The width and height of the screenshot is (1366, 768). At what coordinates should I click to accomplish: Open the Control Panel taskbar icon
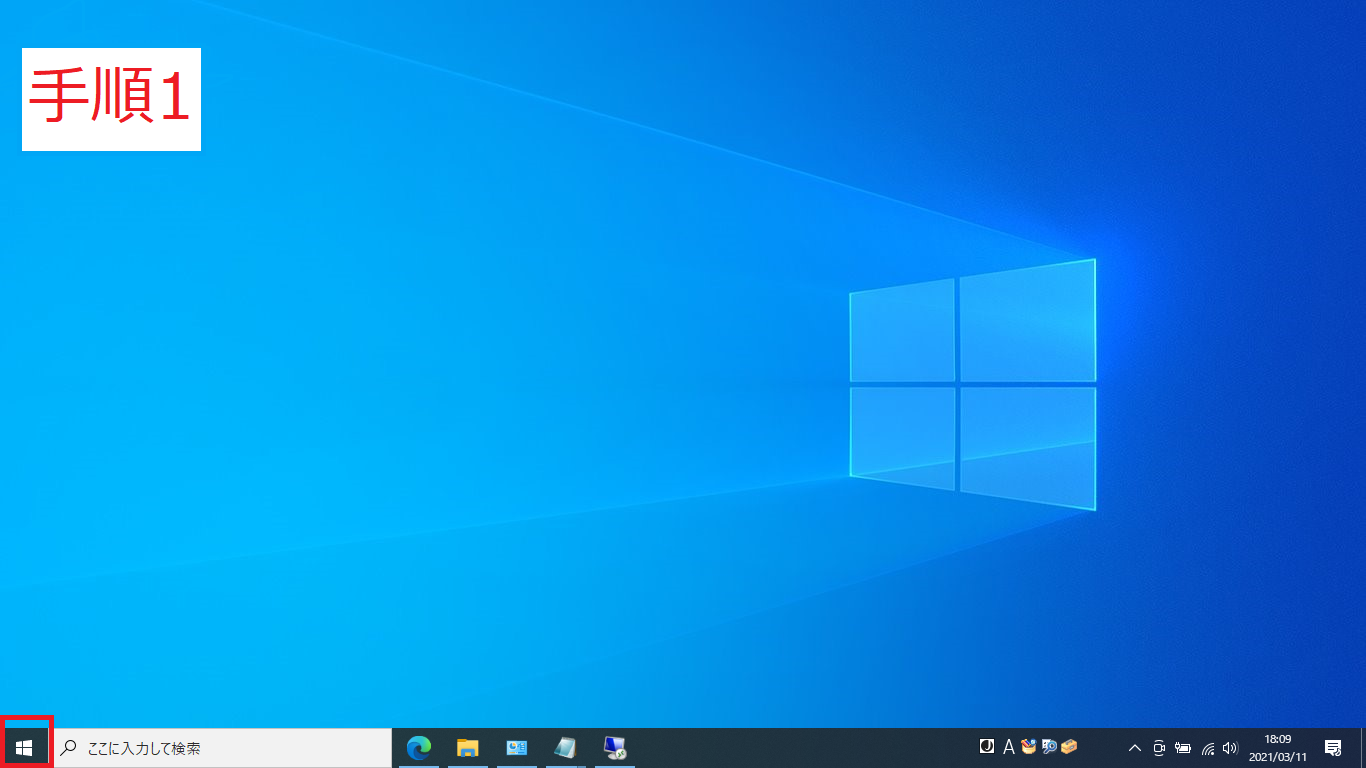(517, 747)
